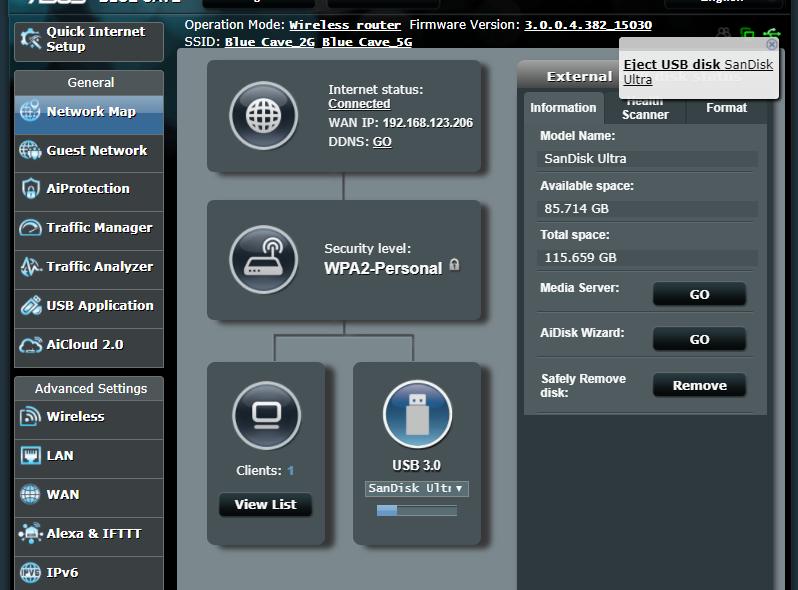Click the View List clients button

265,504
